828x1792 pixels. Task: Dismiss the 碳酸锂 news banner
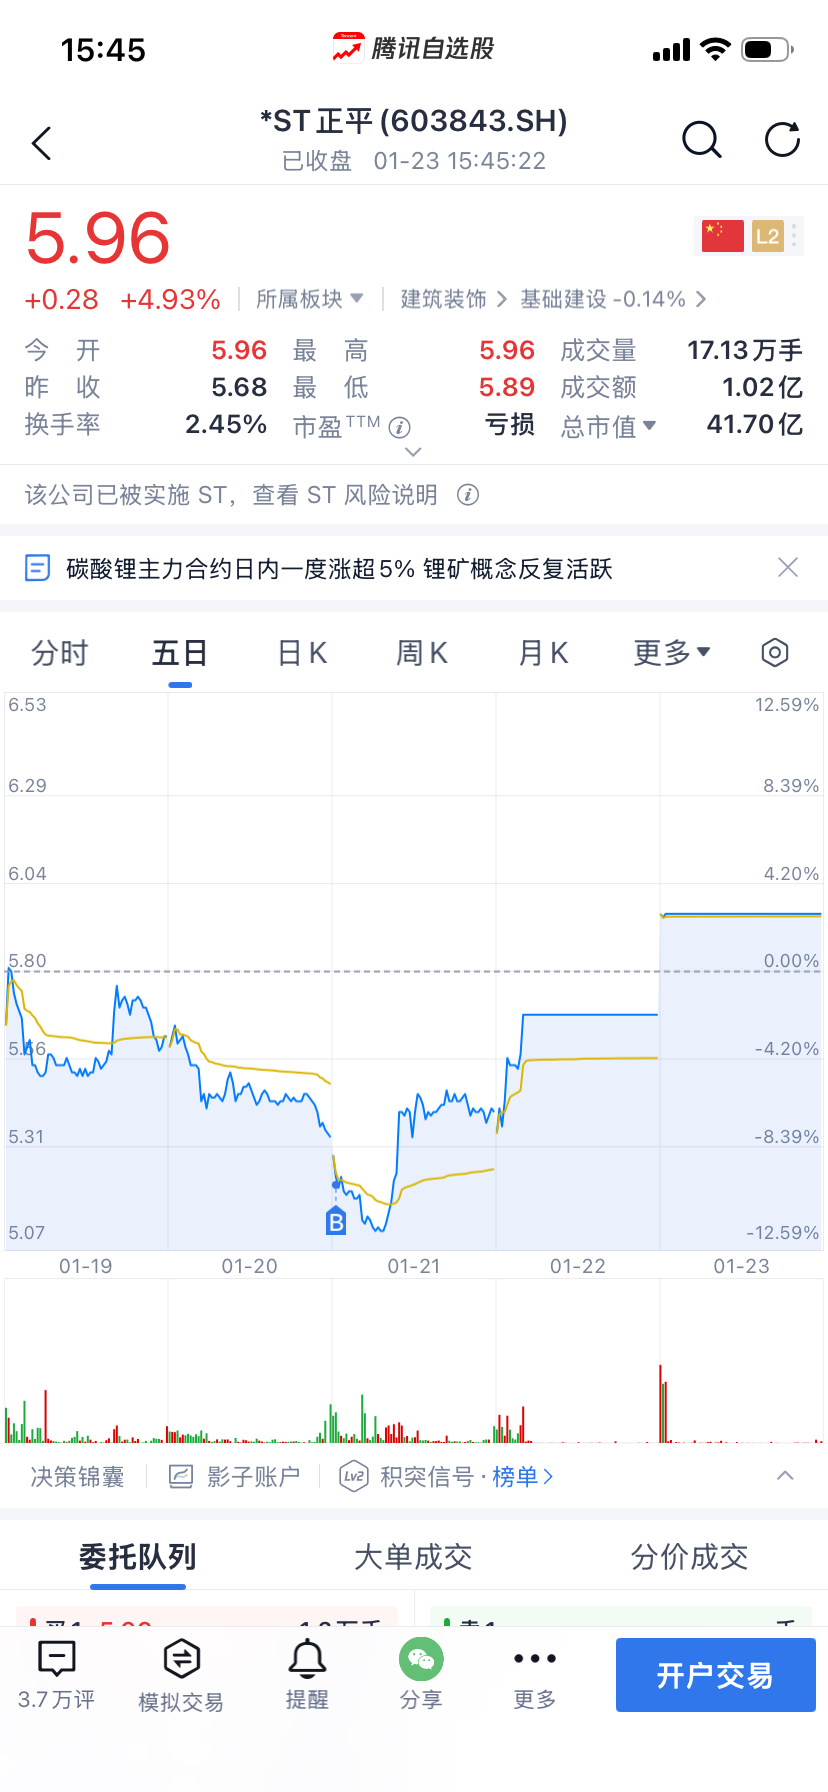click(x=788, y=568)
